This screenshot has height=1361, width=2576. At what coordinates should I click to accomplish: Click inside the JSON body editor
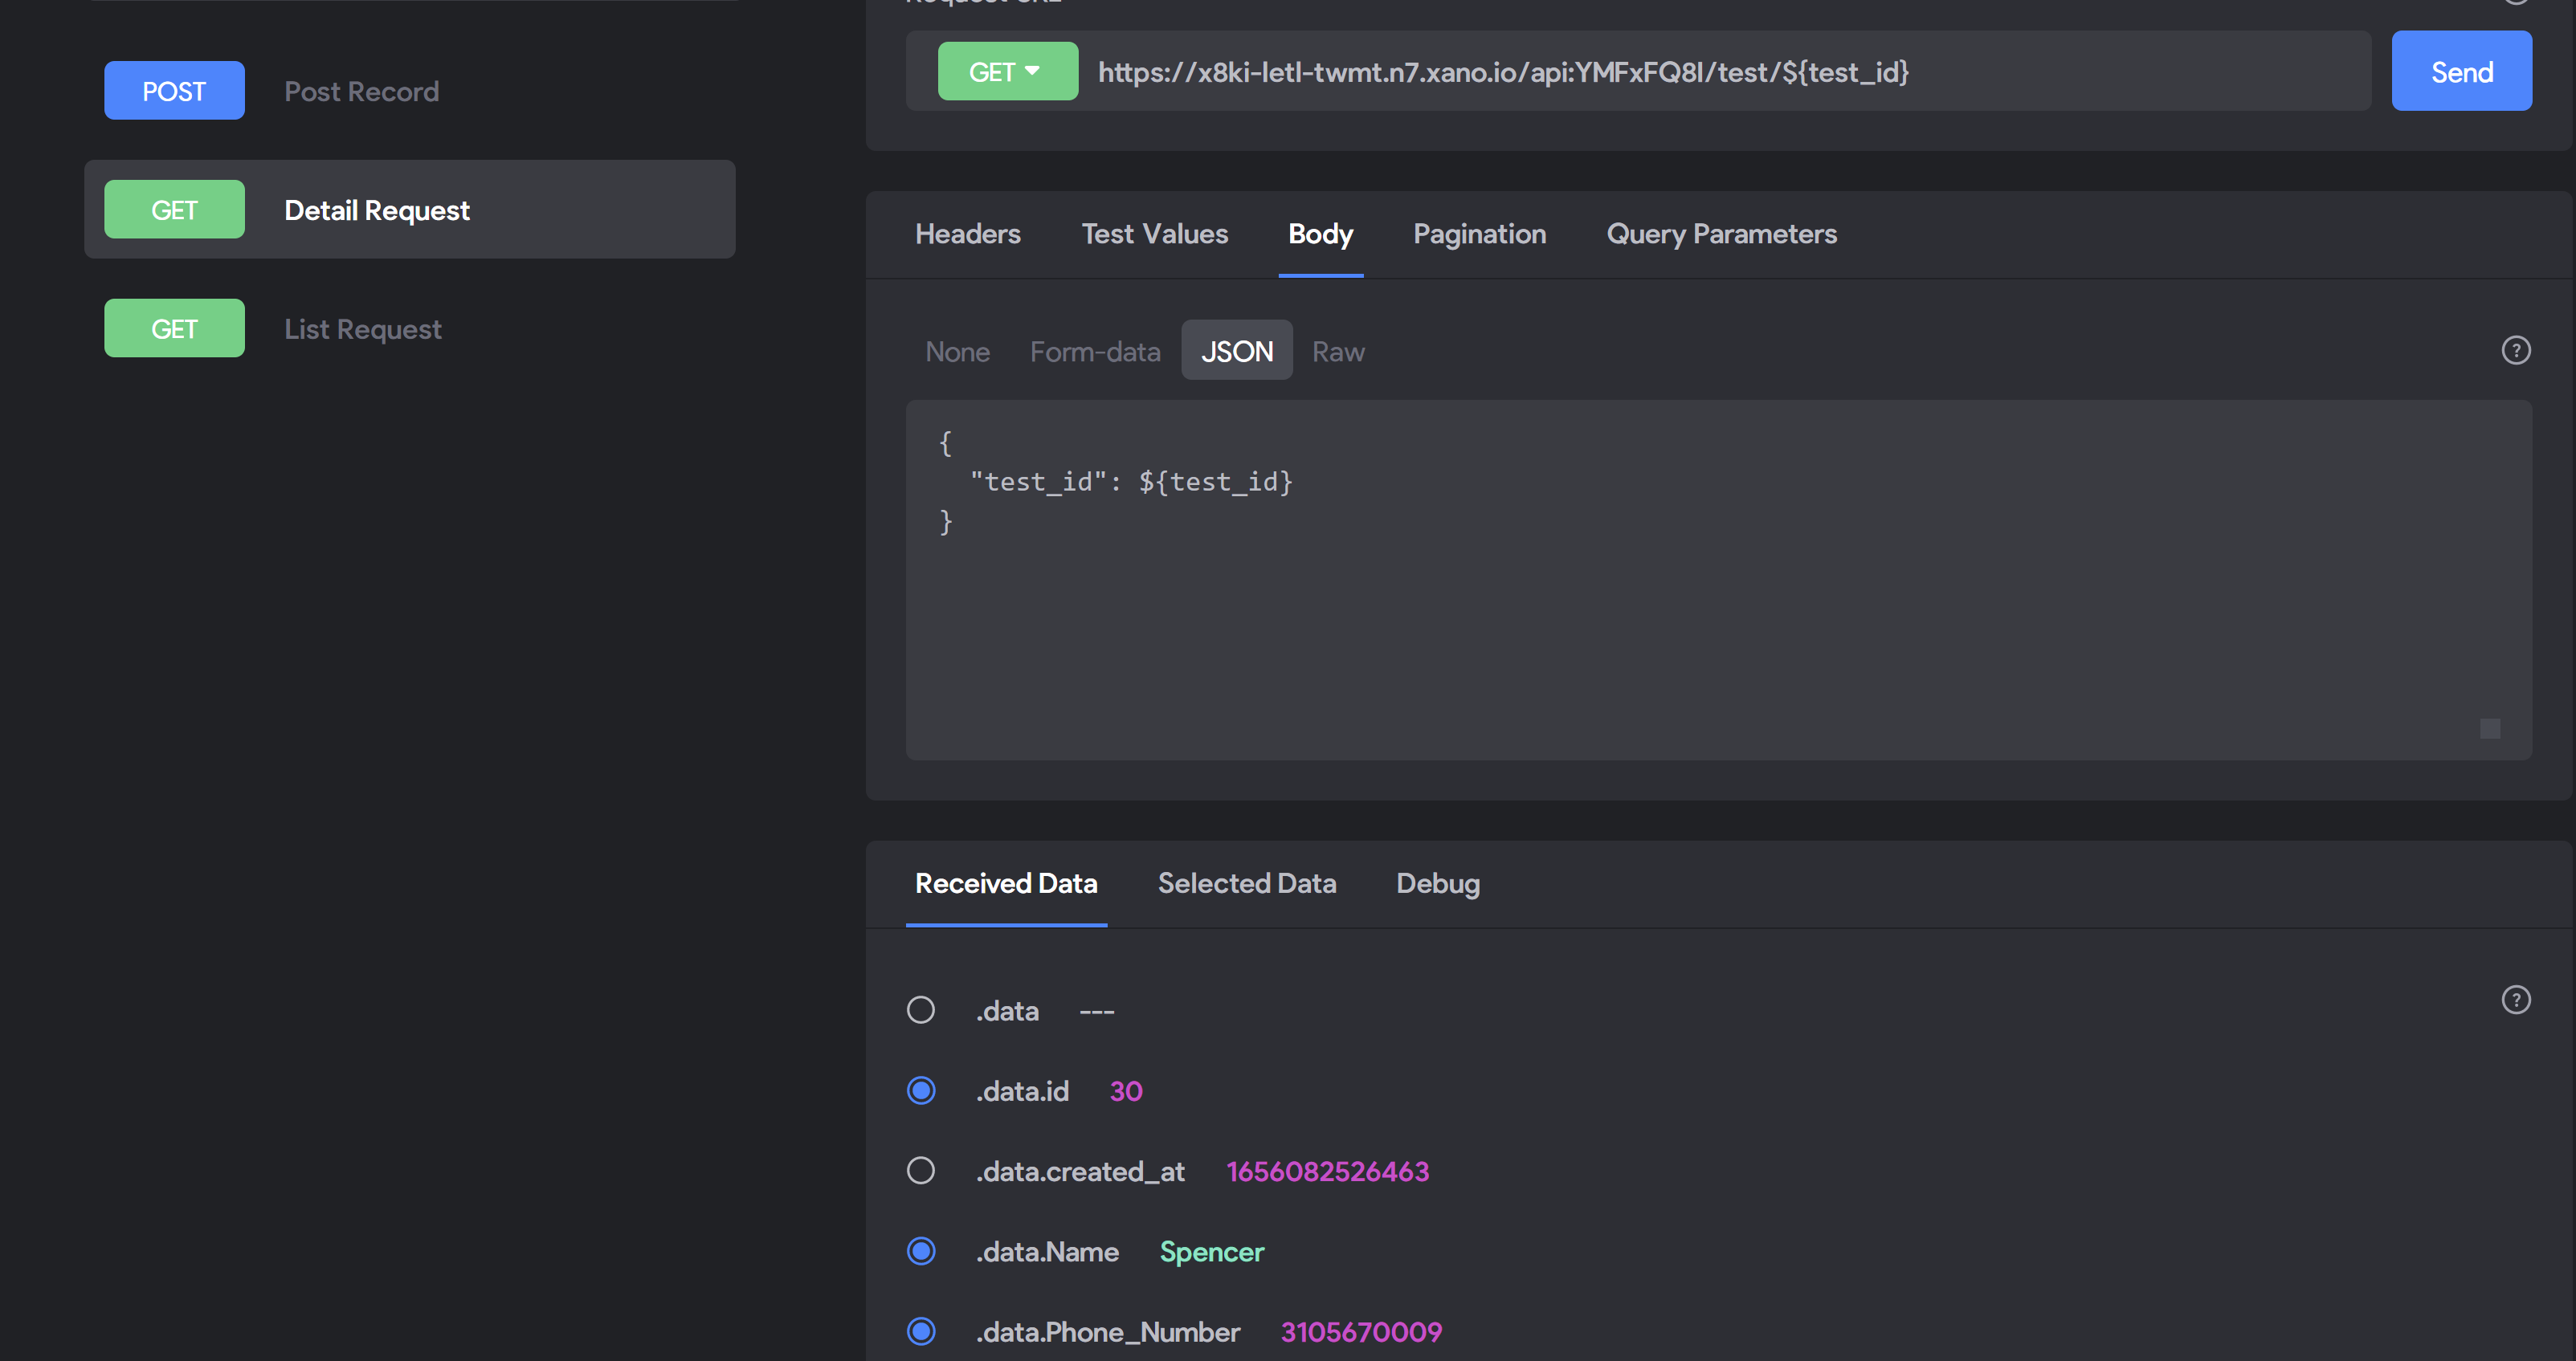tap(1718, 580)
